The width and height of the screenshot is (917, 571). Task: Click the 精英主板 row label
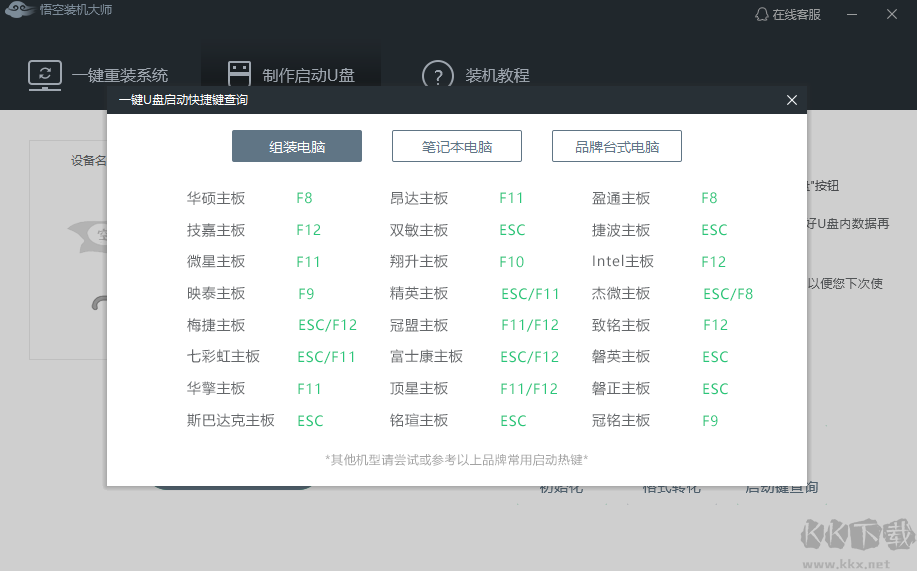click(419, 293)
